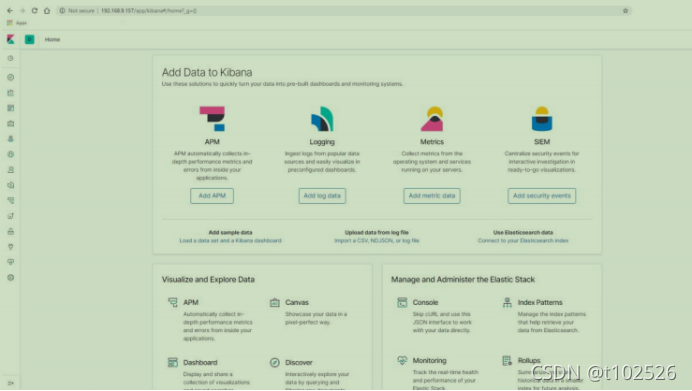692x391 pixels.
Task: Open Visualize chart icon in sidebar
Action: click(x=11, y=93)
